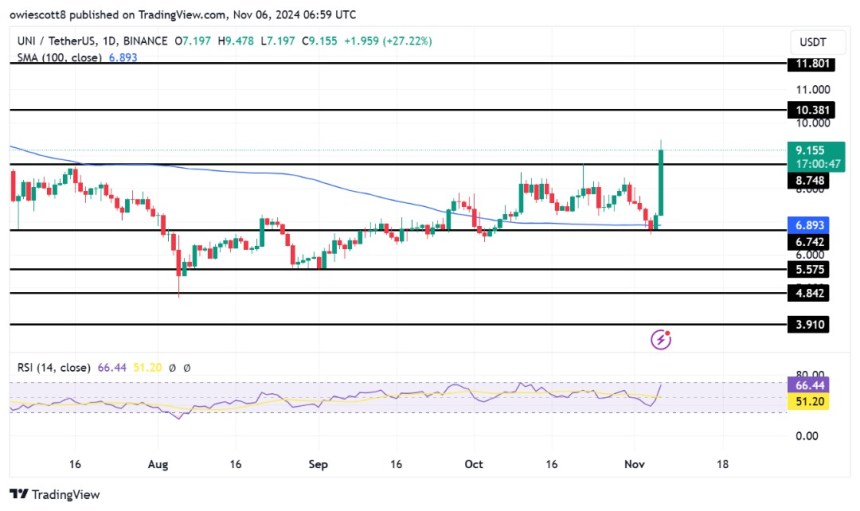Open the USDT currency selector

pyautogui.click(x=812, y=42)
